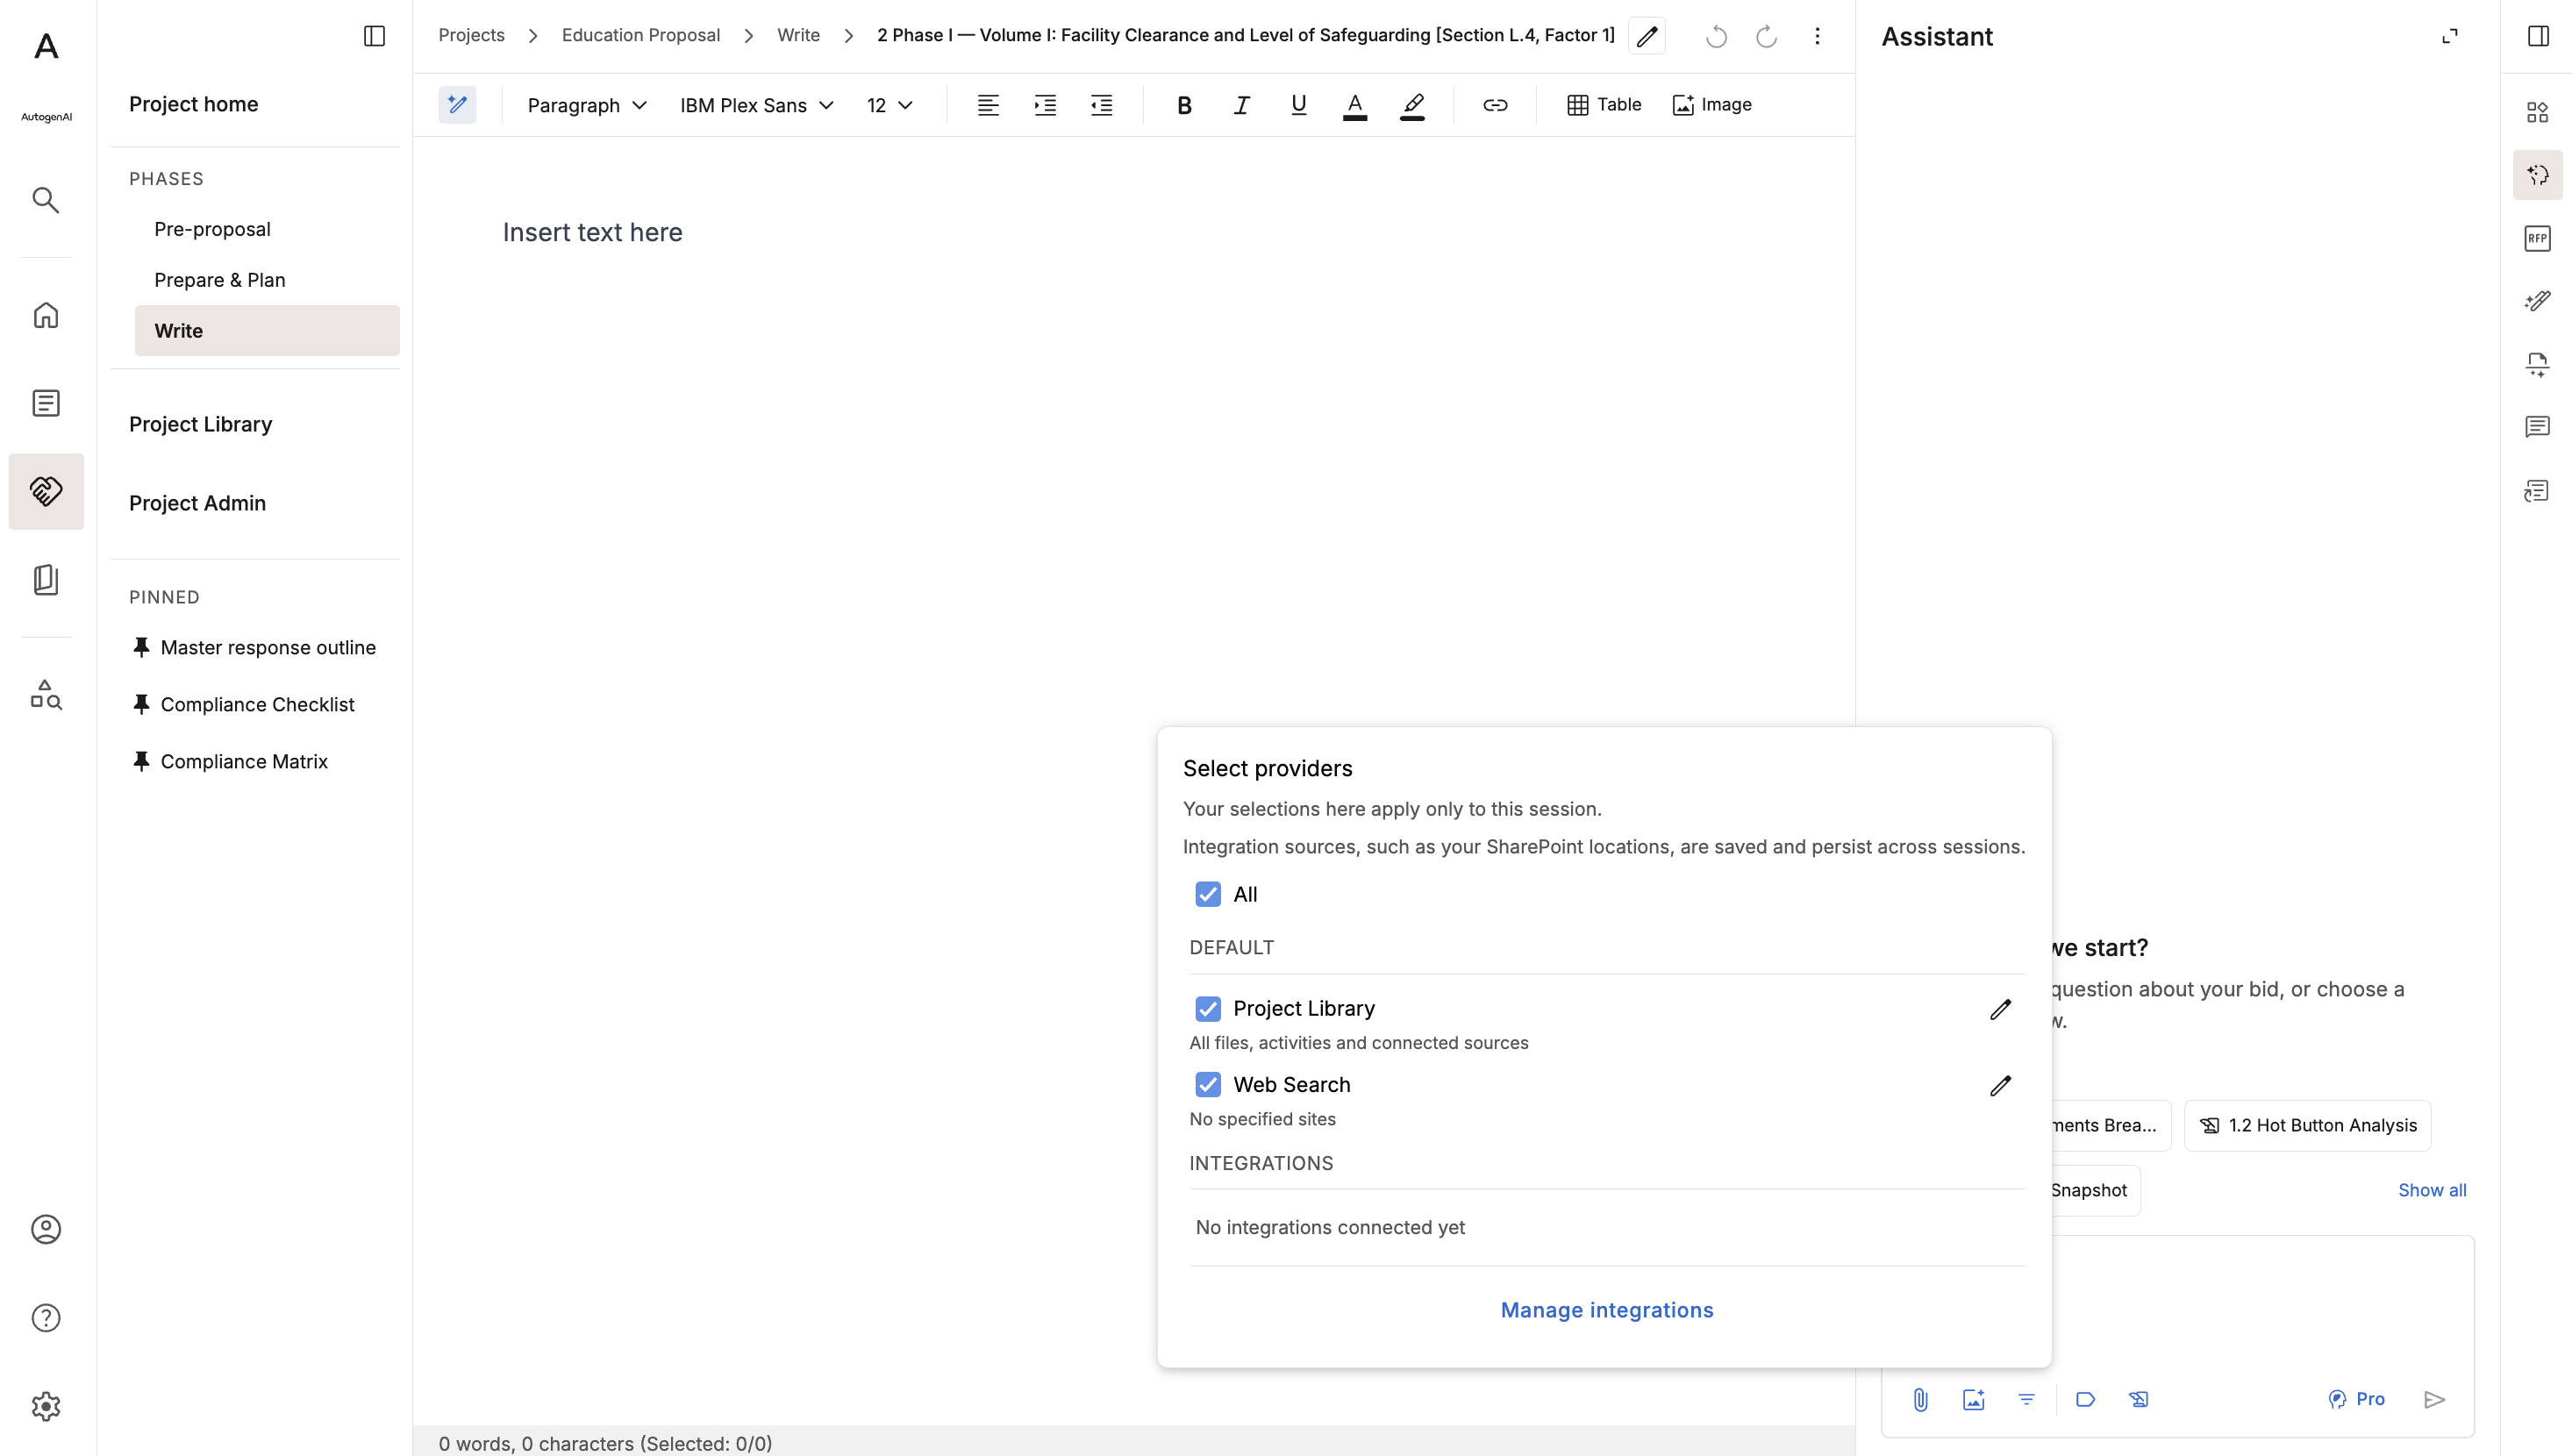This screenshot has height=1456, width=2572.
Task: Click the 1.2 Hot Button Analysis chip
Action: click(2307, 1125)
